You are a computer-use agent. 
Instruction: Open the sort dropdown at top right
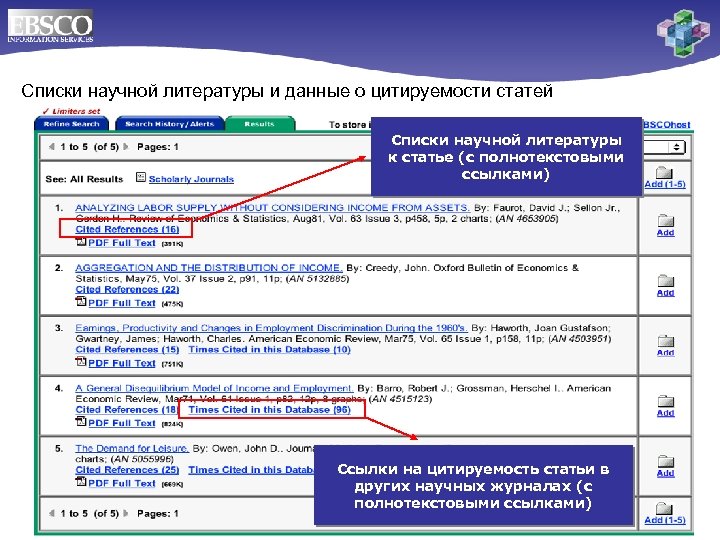point(664,147)
